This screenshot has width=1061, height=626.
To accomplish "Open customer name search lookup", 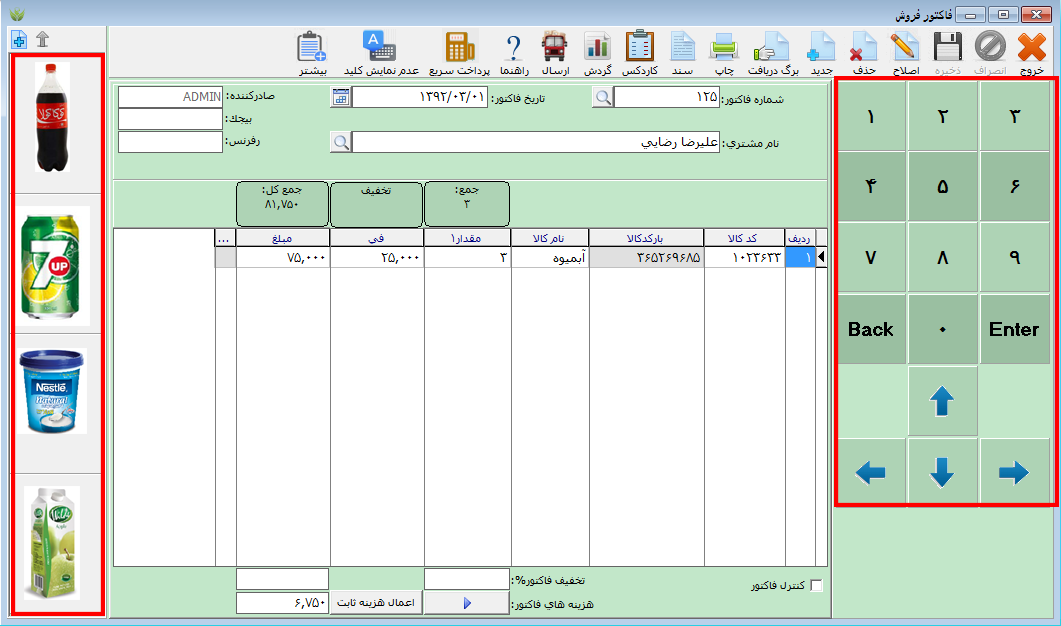I will tap(340, 142).
